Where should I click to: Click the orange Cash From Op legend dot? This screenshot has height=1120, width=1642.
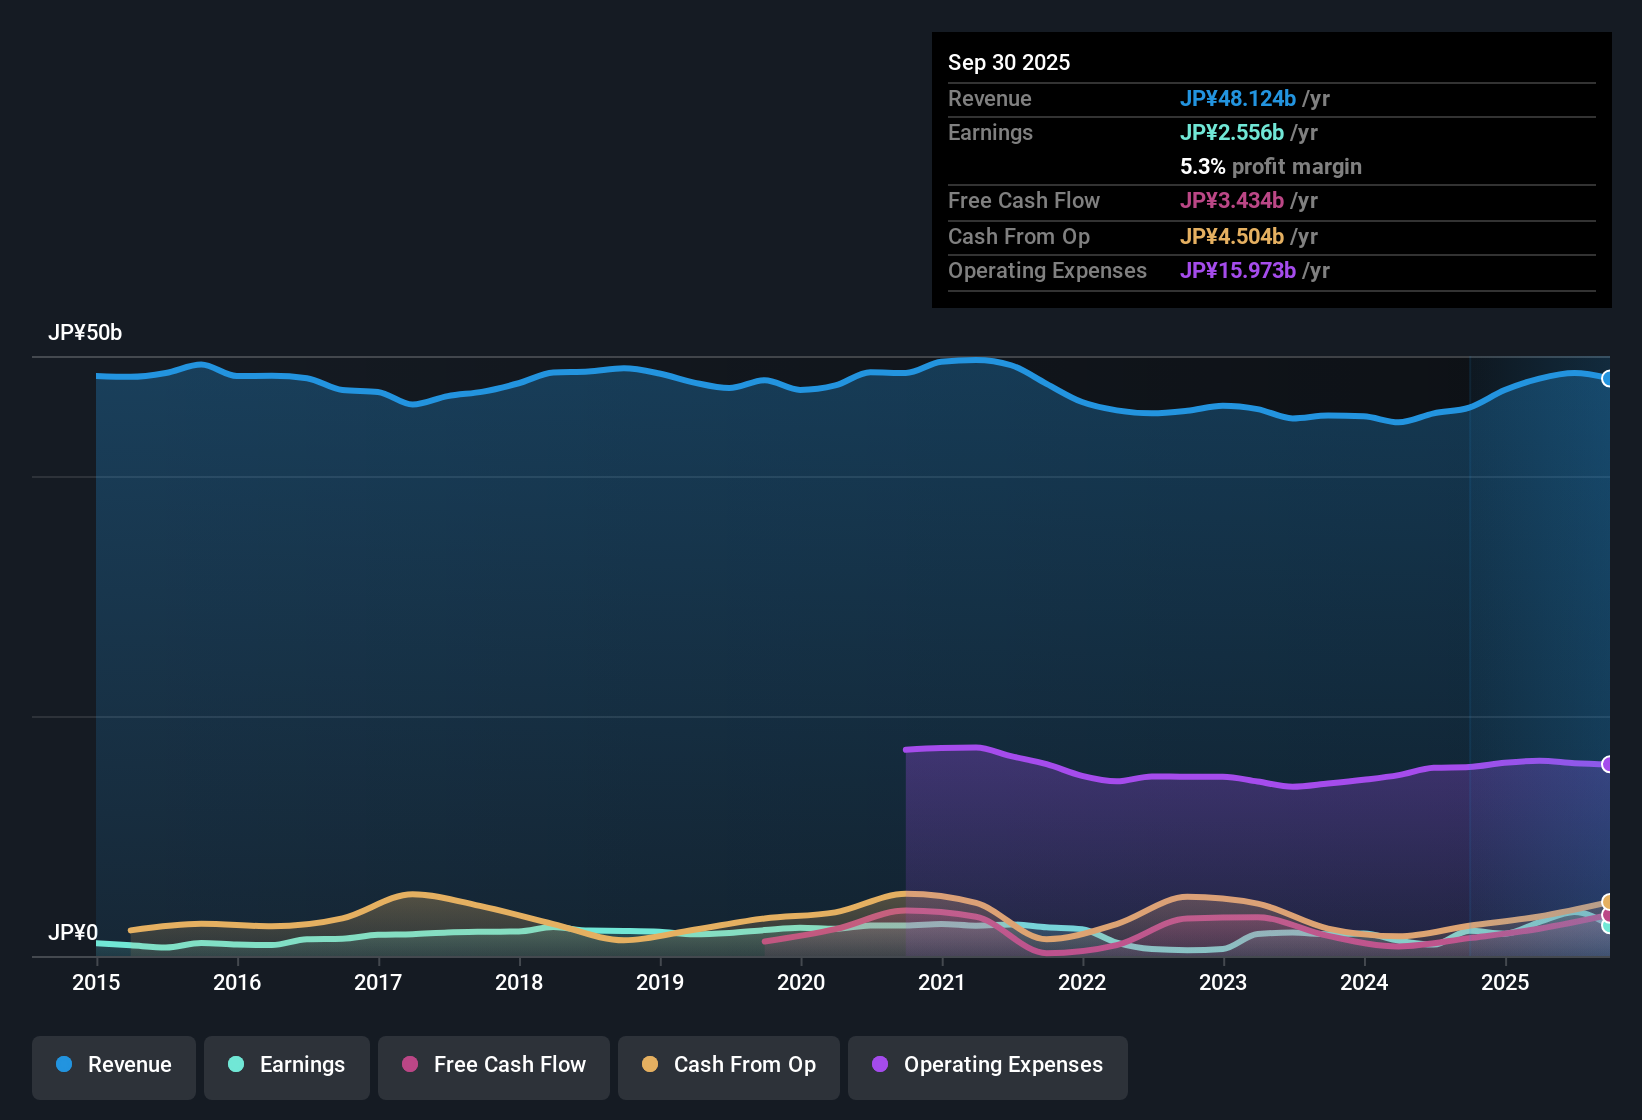(x=650, y=1065)
